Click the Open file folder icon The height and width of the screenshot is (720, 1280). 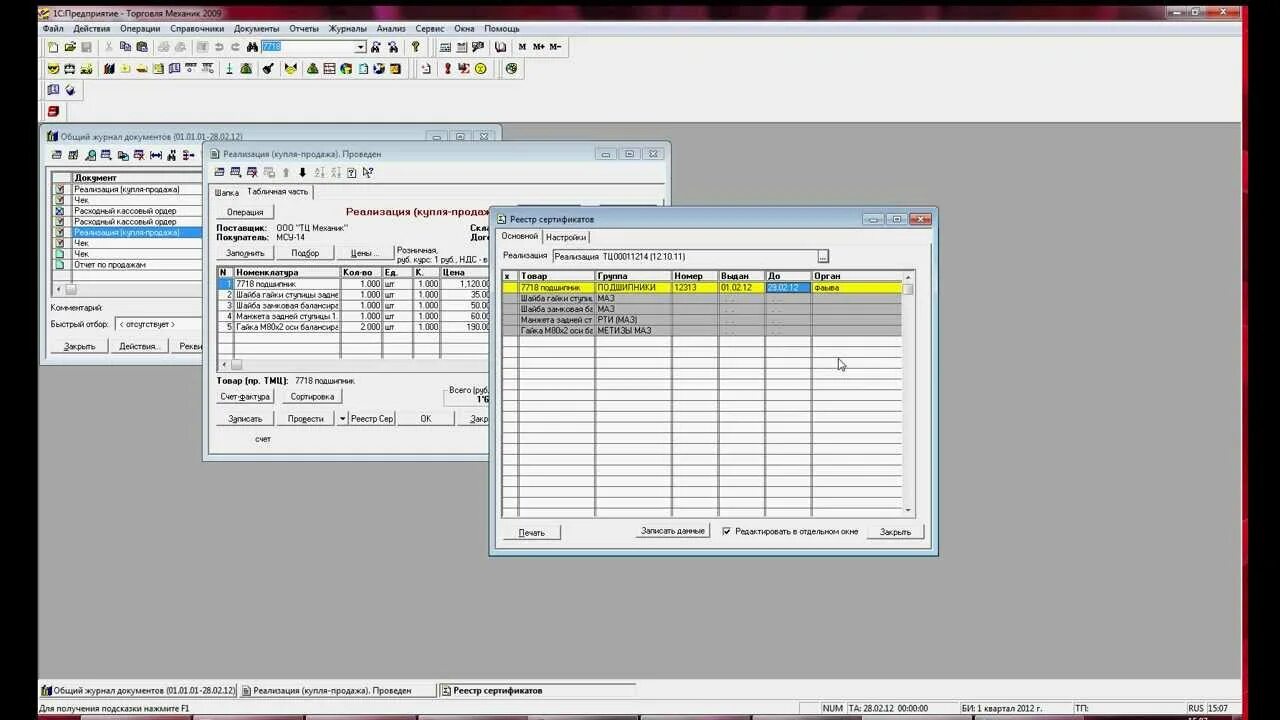(70, 47)
